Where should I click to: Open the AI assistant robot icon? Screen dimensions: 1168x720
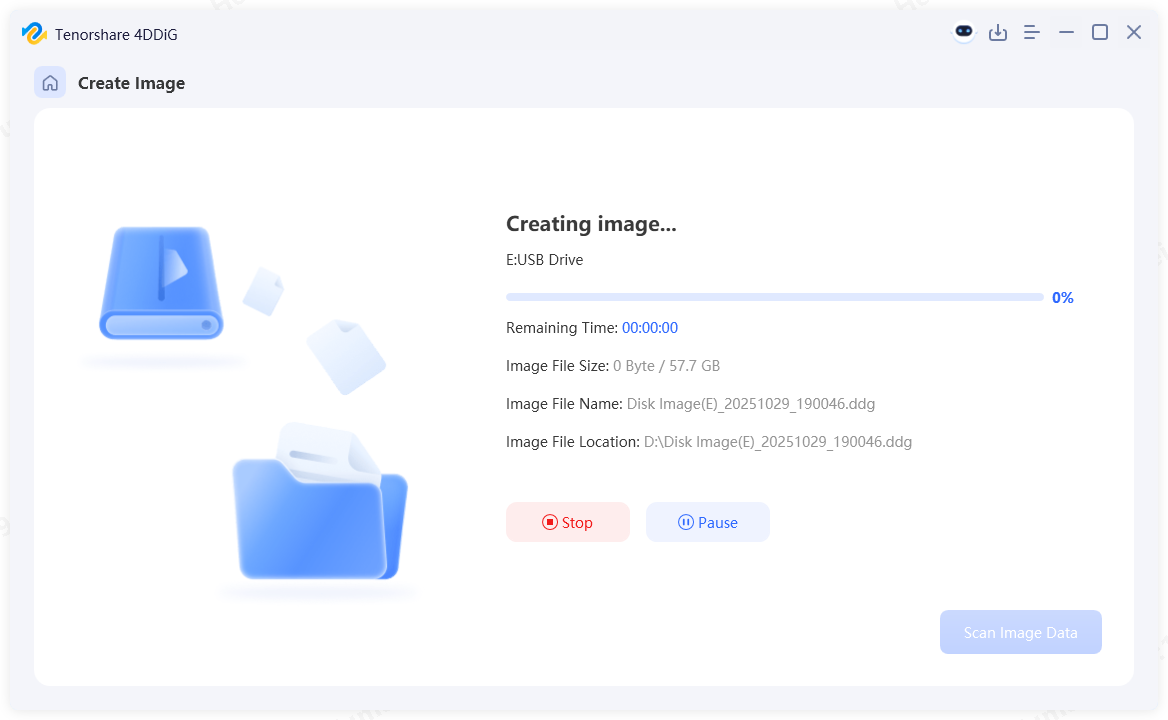pos(962,31)
